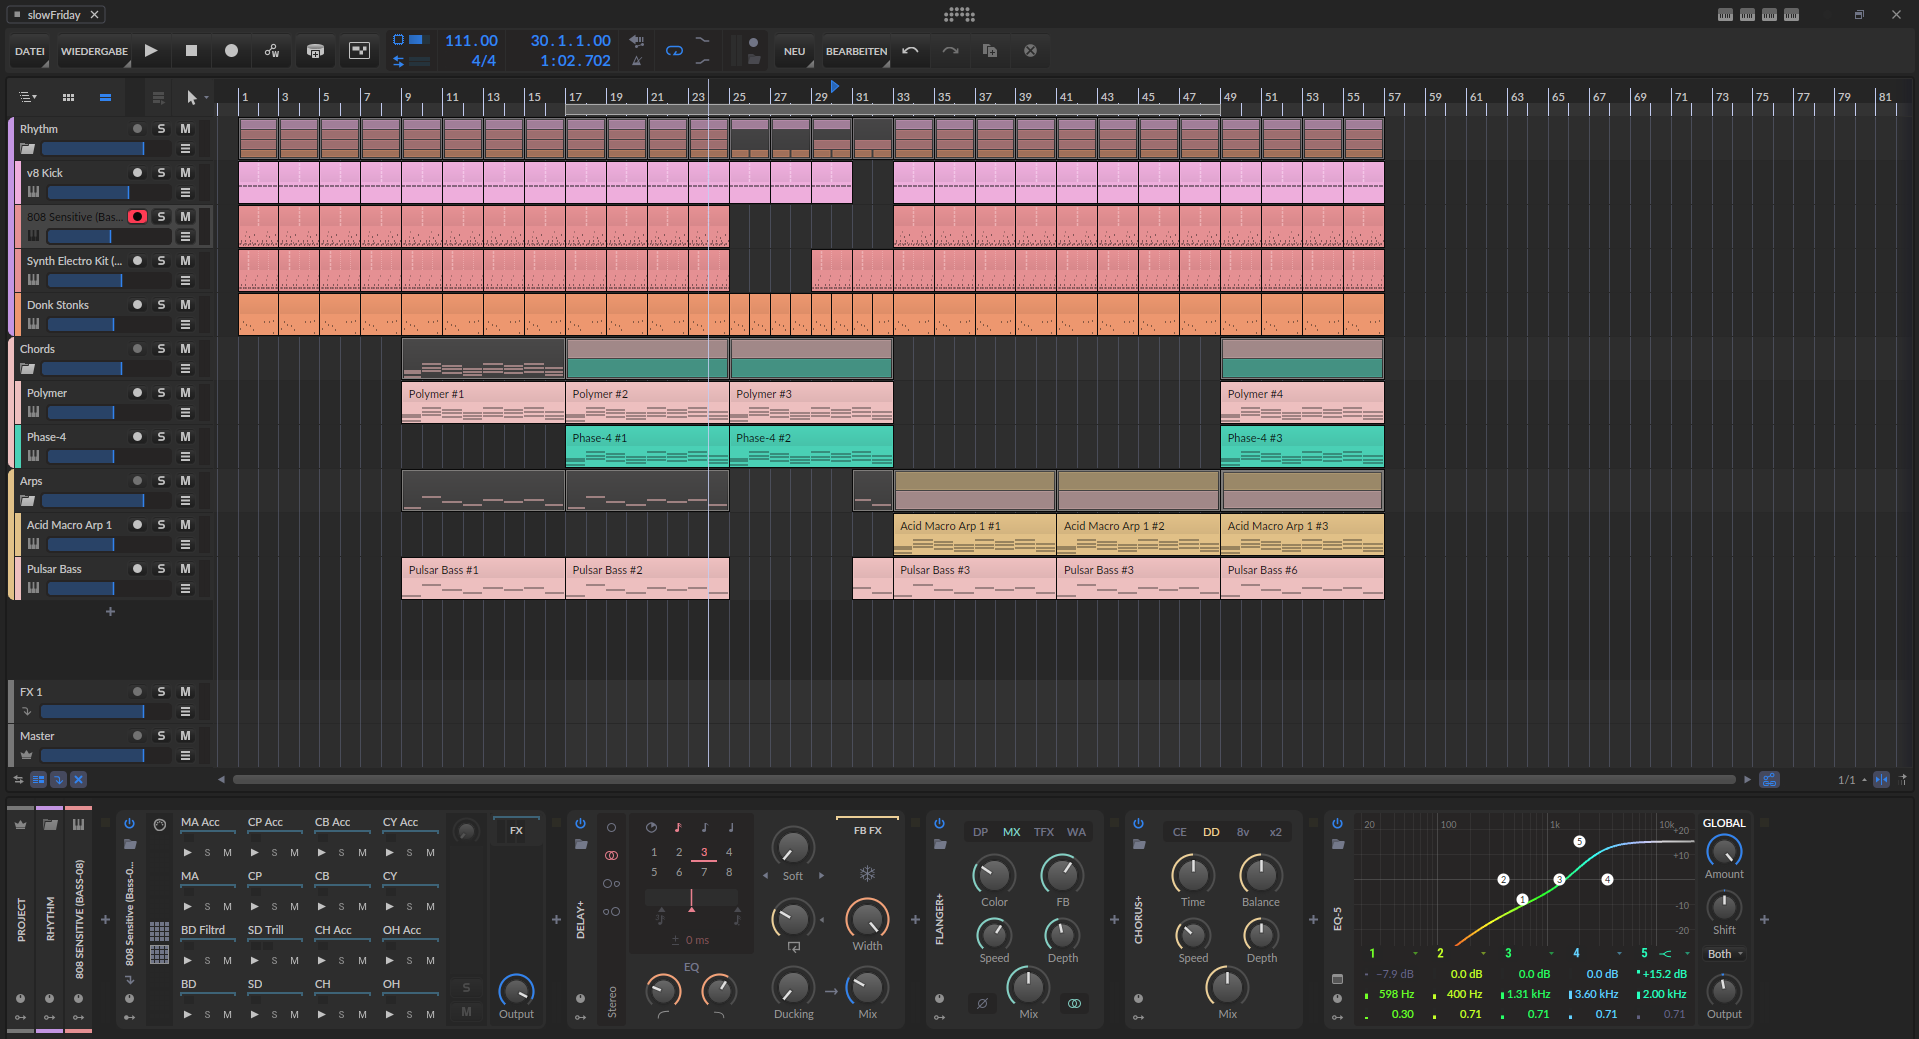This screenshot has height=1039, width=1919.
Task: Collapse the Chords group folder
Action: 28,369
